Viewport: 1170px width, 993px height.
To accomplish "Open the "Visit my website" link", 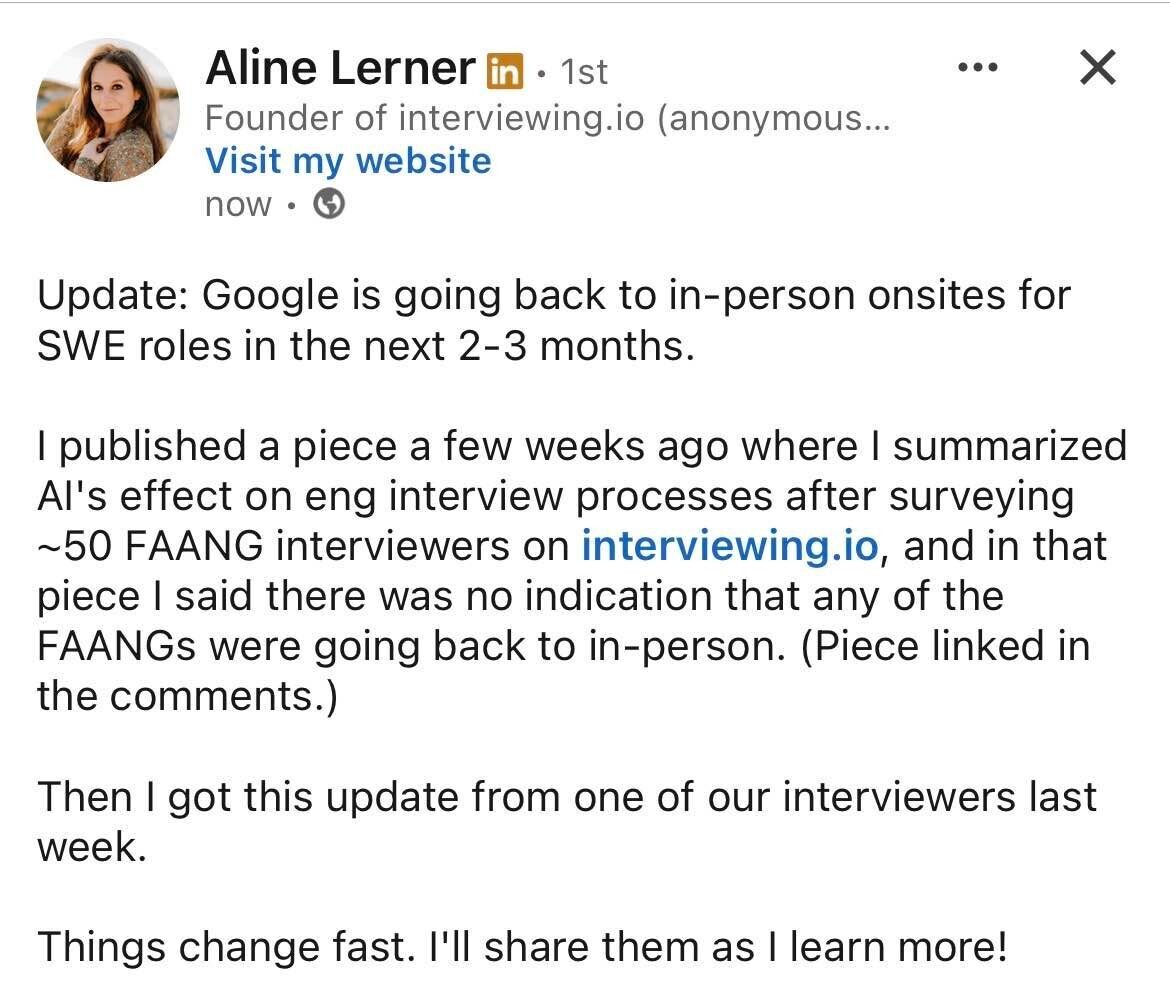I will pyautogui.click(x=348, y=161).
